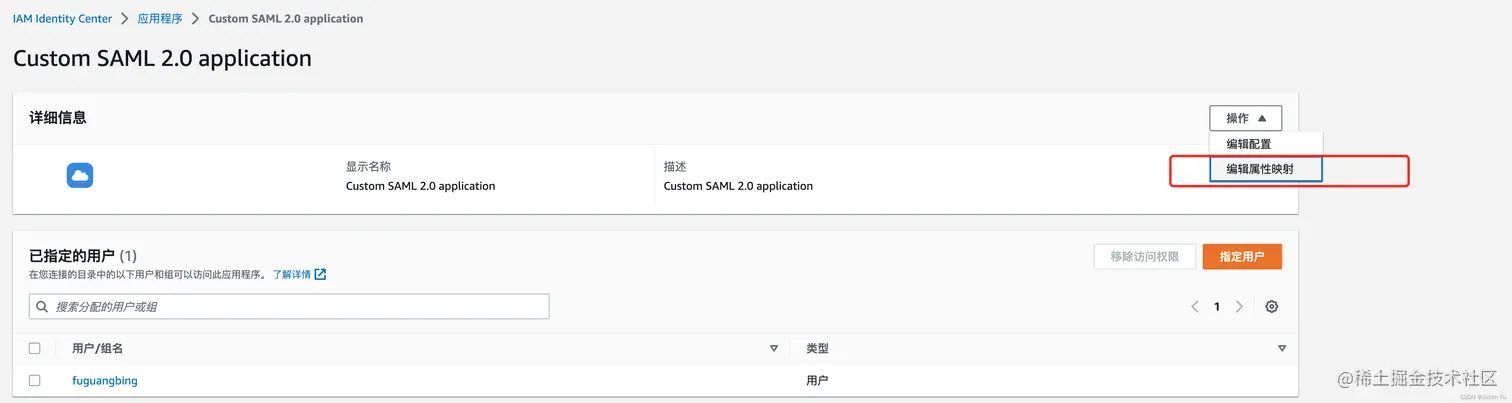
Task: Check the fuguangbing row checkbox
Action: pos(35,381)
